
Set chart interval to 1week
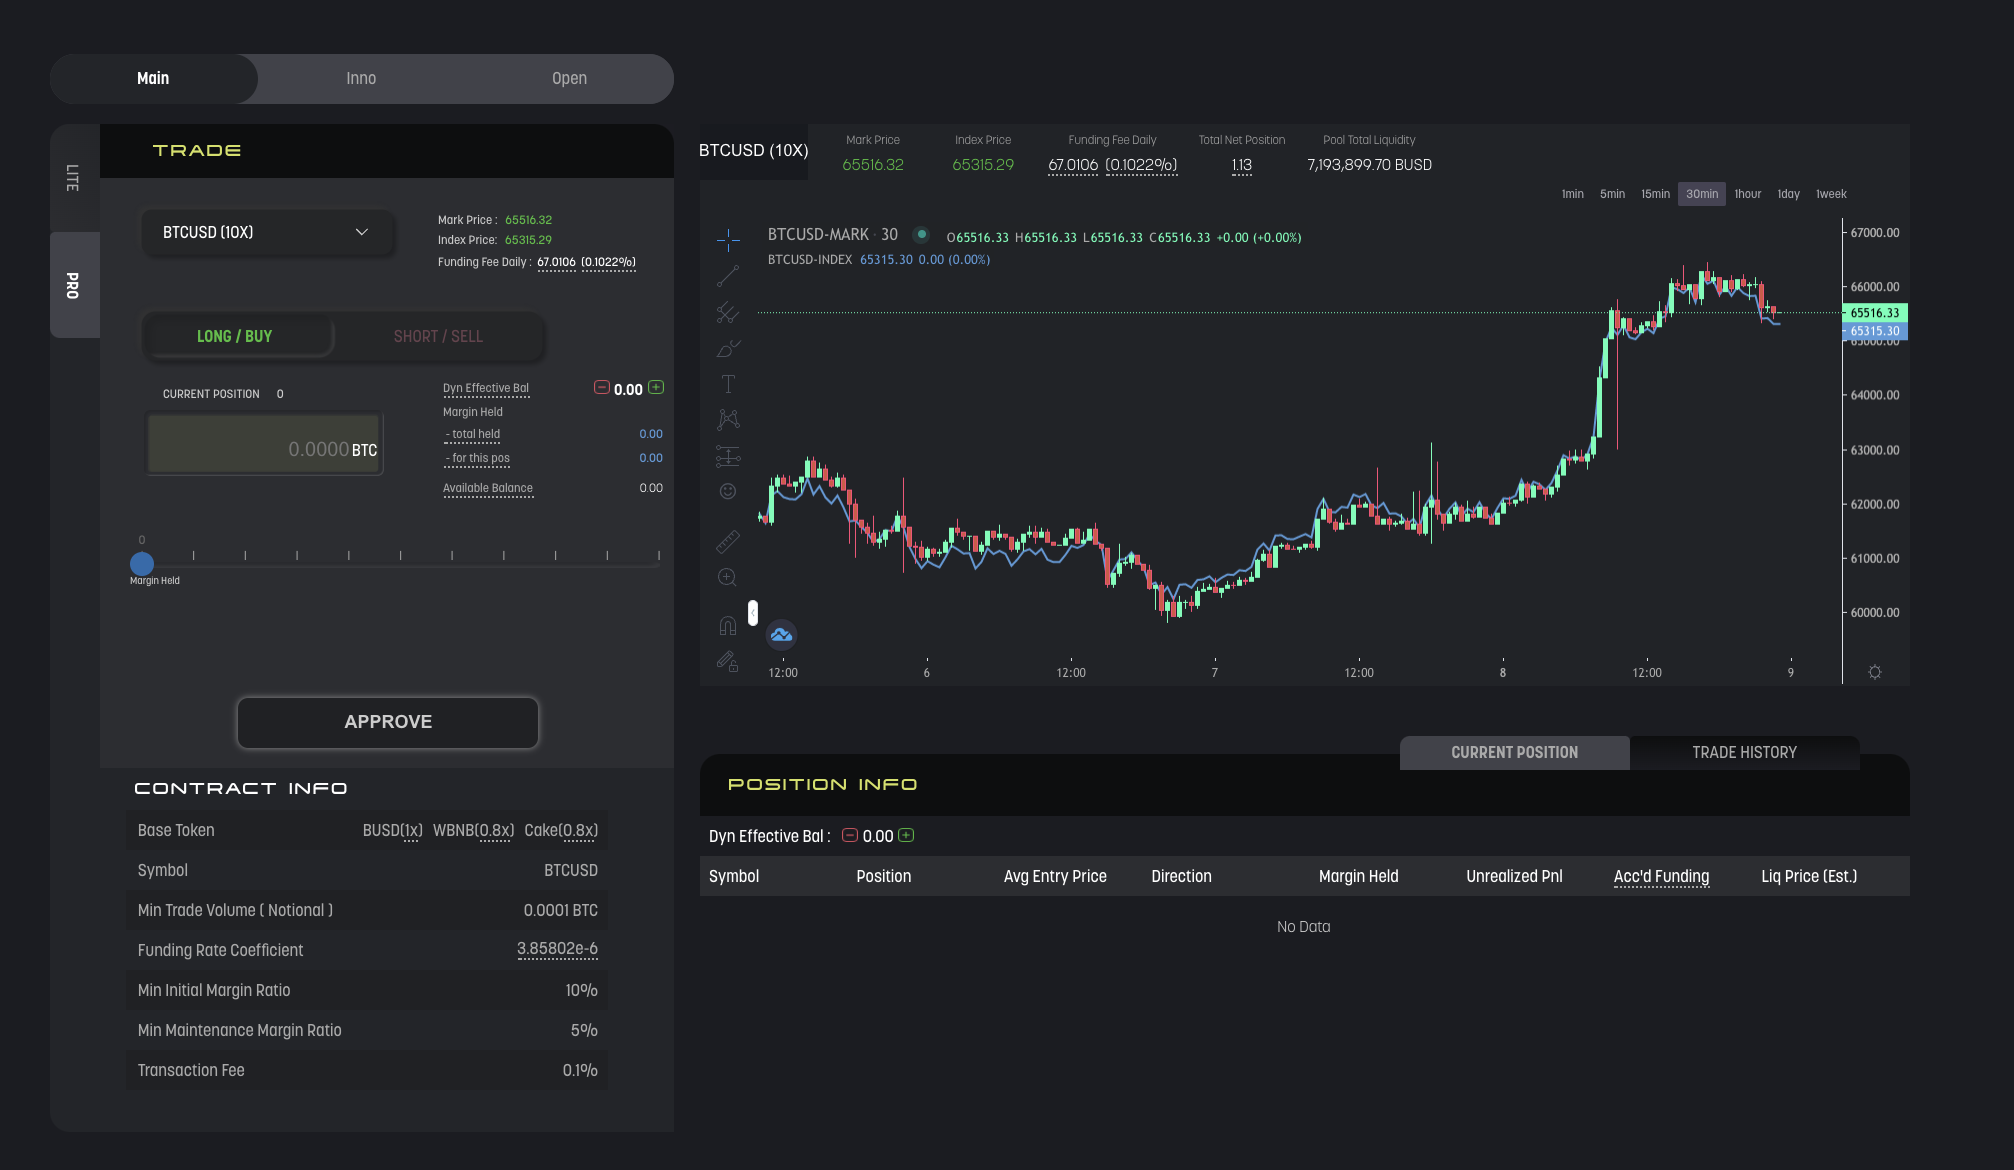tap(1831, 194)
